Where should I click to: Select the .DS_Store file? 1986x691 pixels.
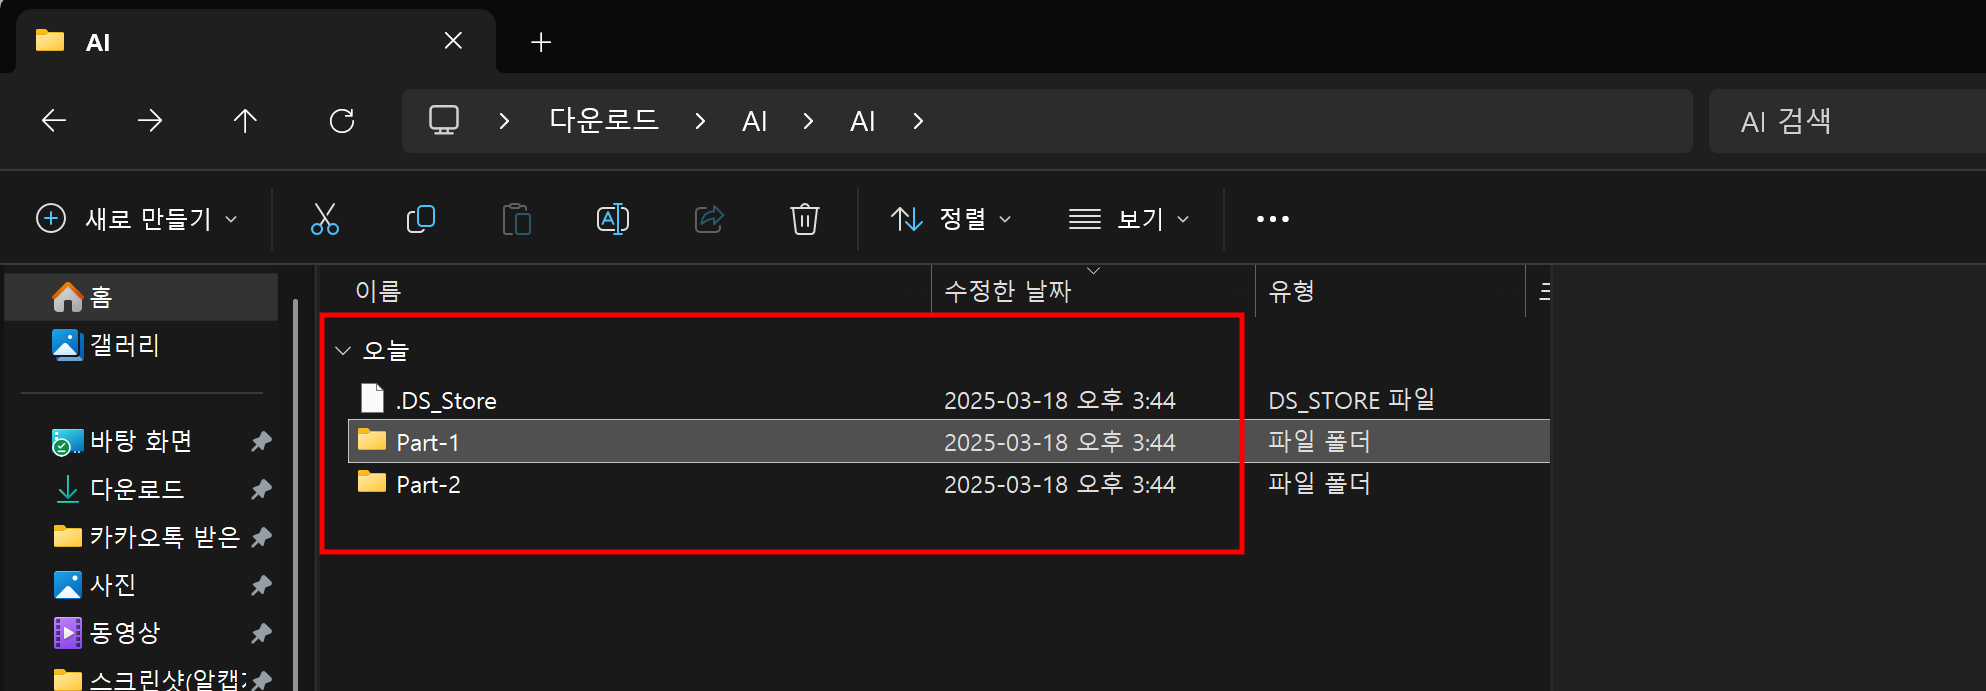[x=446, y=400]
